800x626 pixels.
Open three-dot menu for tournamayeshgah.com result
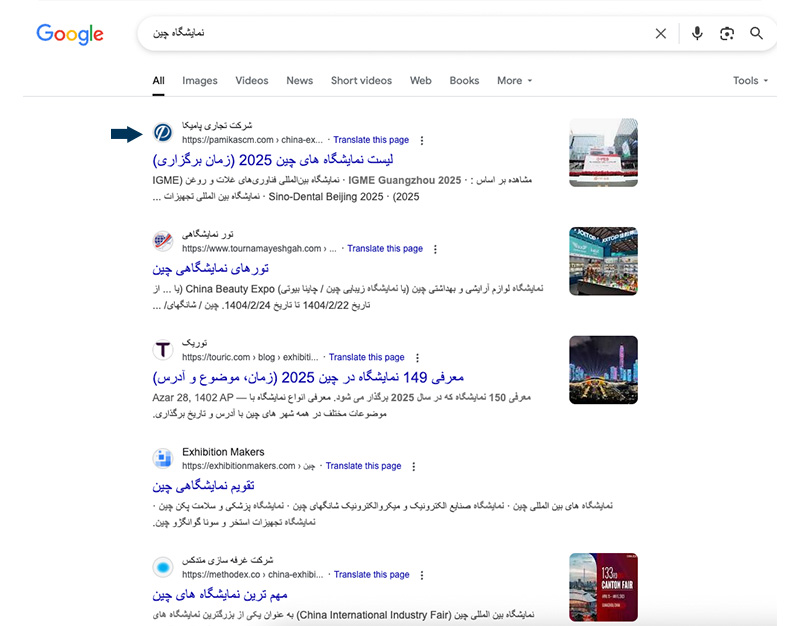pyautogui.click(x=435, y=249)
